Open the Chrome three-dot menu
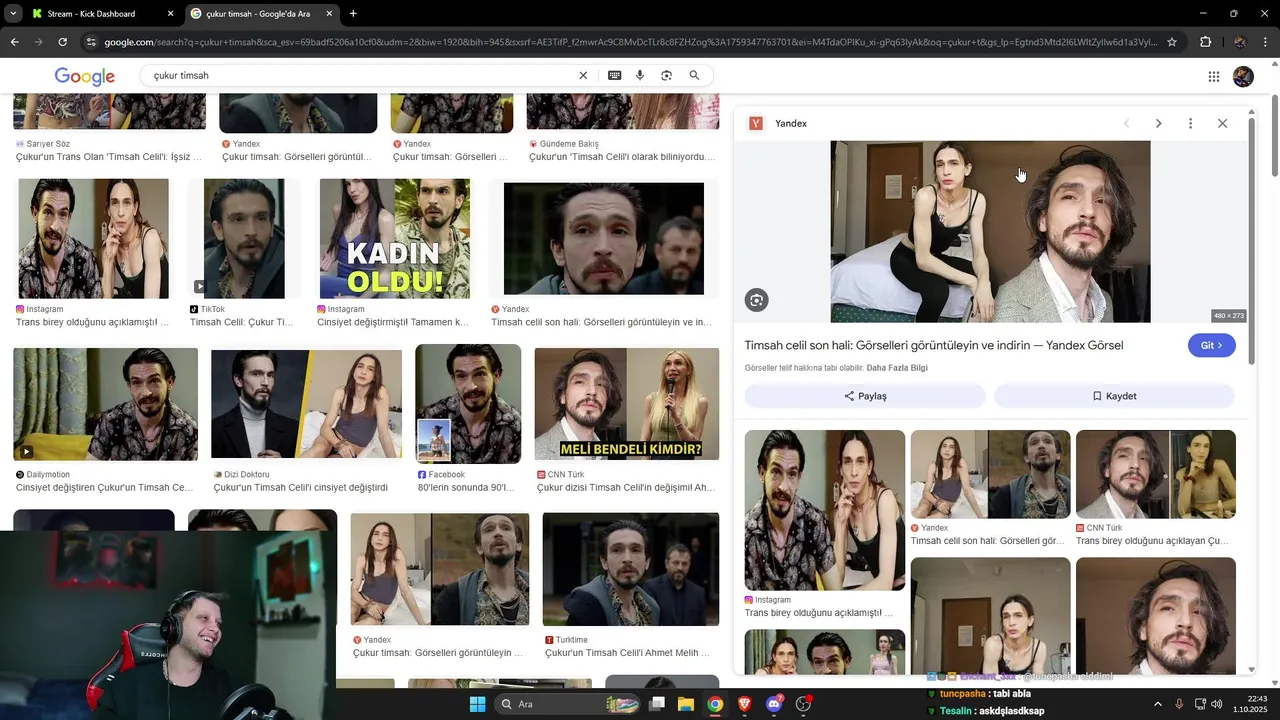 pyautogui.click(x=1266, y=42)
